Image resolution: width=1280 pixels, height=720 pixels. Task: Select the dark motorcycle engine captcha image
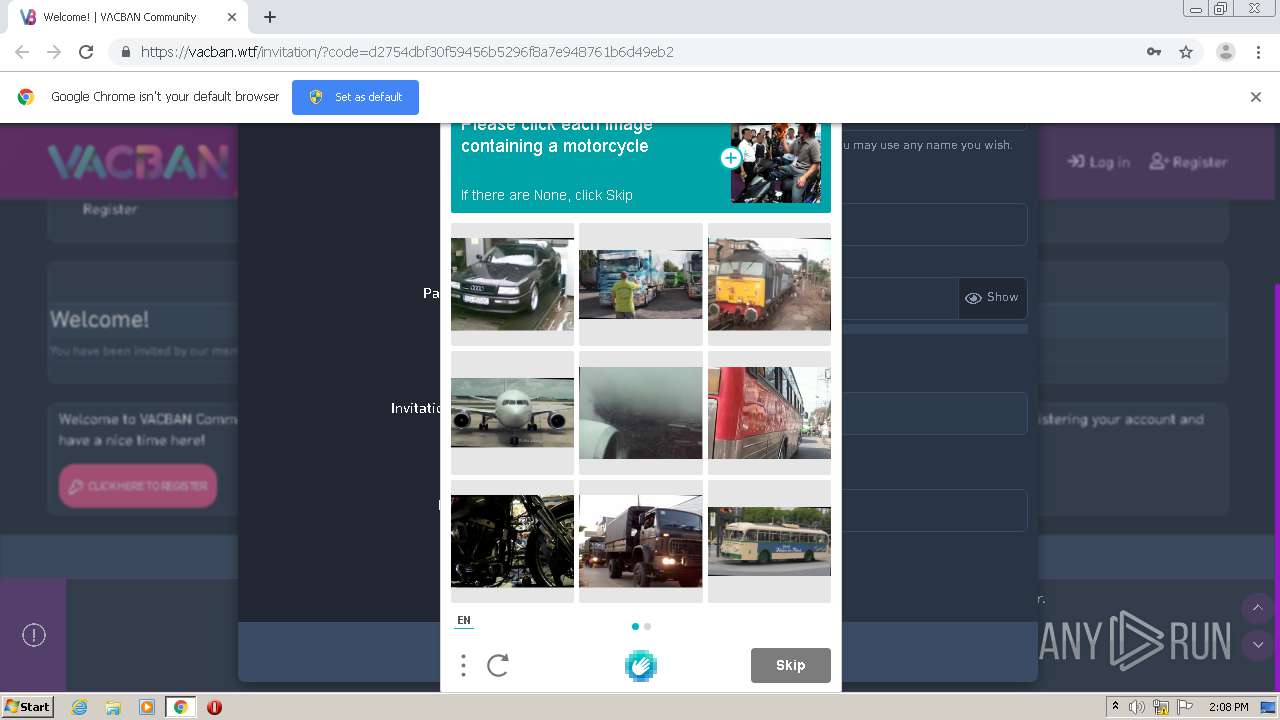[512, 541]
